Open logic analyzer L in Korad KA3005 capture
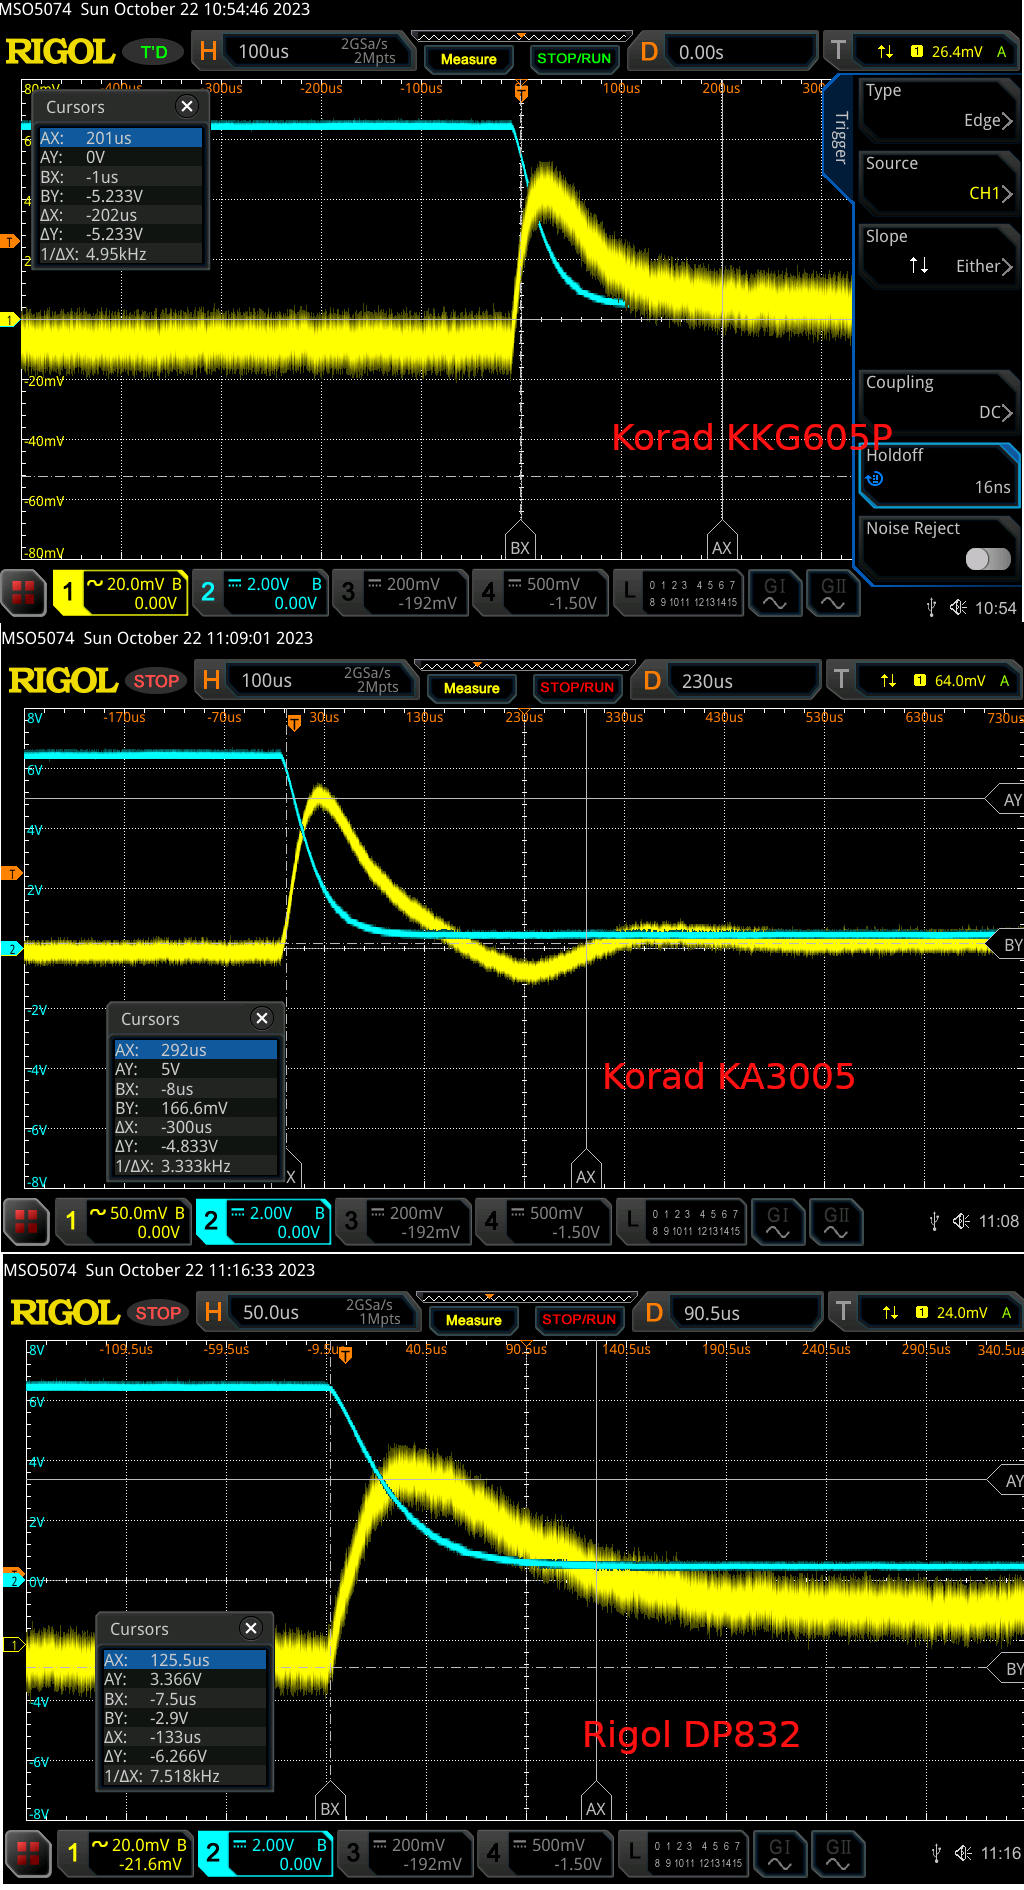The image size is (1024, 1890). click(x=681, y=1222)
